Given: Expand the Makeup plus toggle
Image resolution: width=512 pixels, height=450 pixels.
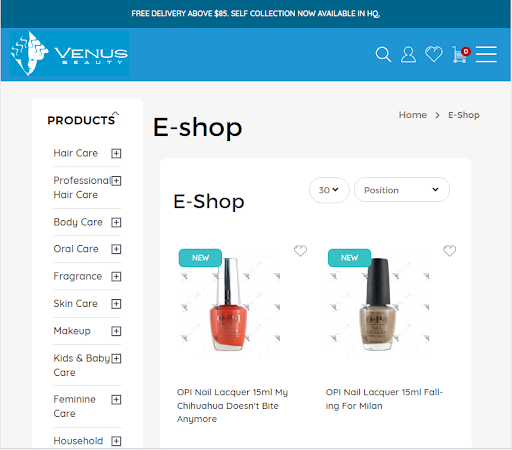Looking at the screenshot, I should click(x=116, y=331).
